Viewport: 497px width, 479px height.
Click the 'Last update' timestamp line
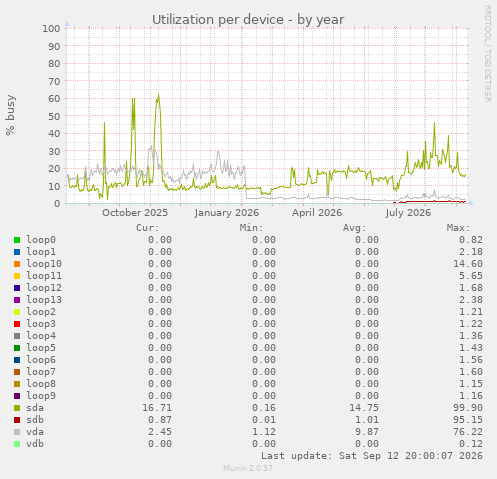point(372,456)
